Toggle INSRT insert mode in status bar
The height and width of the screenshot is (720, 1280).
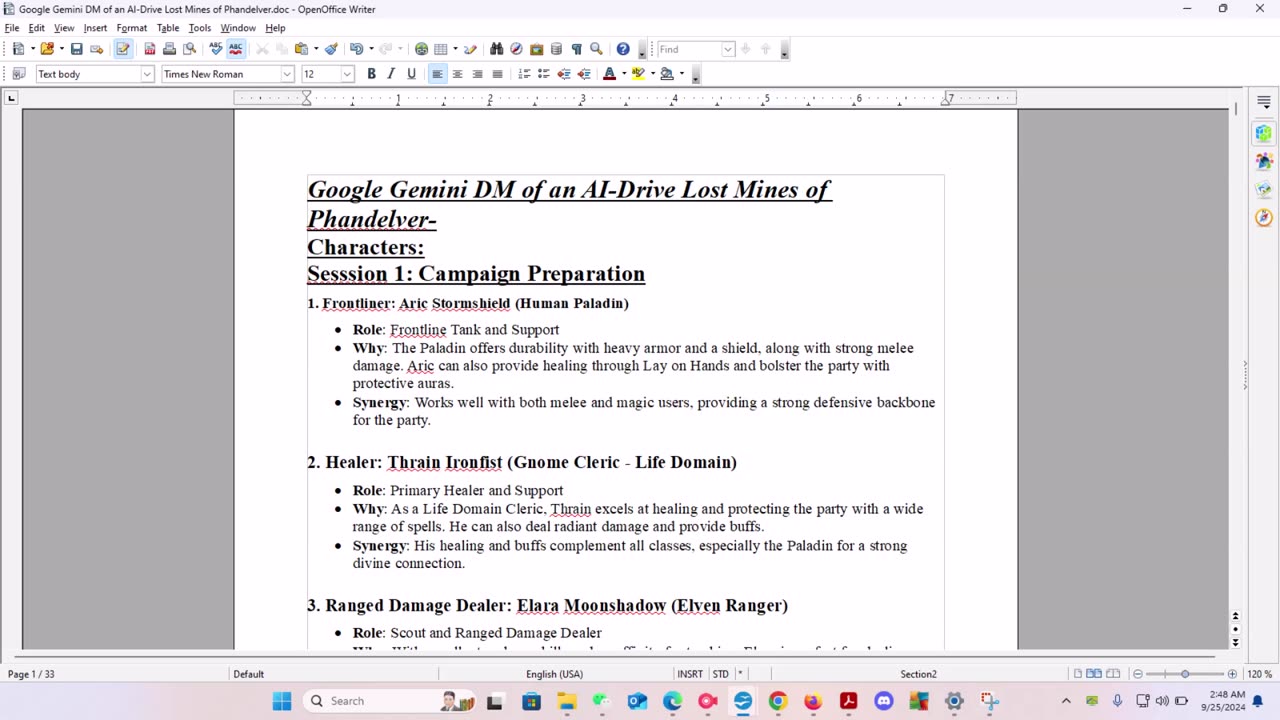point(690,674)
